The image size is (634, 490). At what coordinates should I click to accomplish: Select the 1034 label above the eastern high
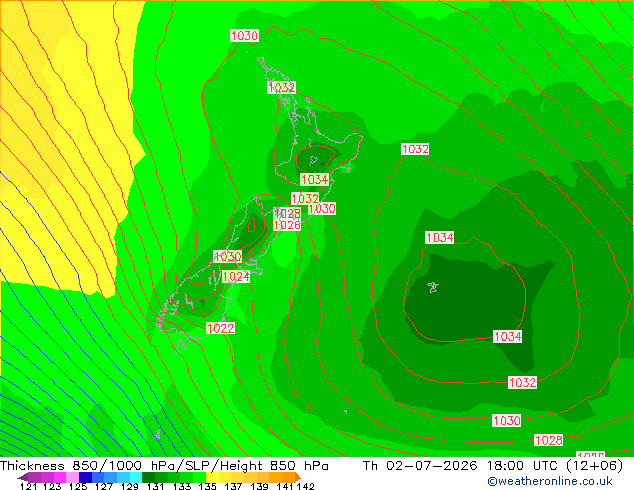point(440,237)
